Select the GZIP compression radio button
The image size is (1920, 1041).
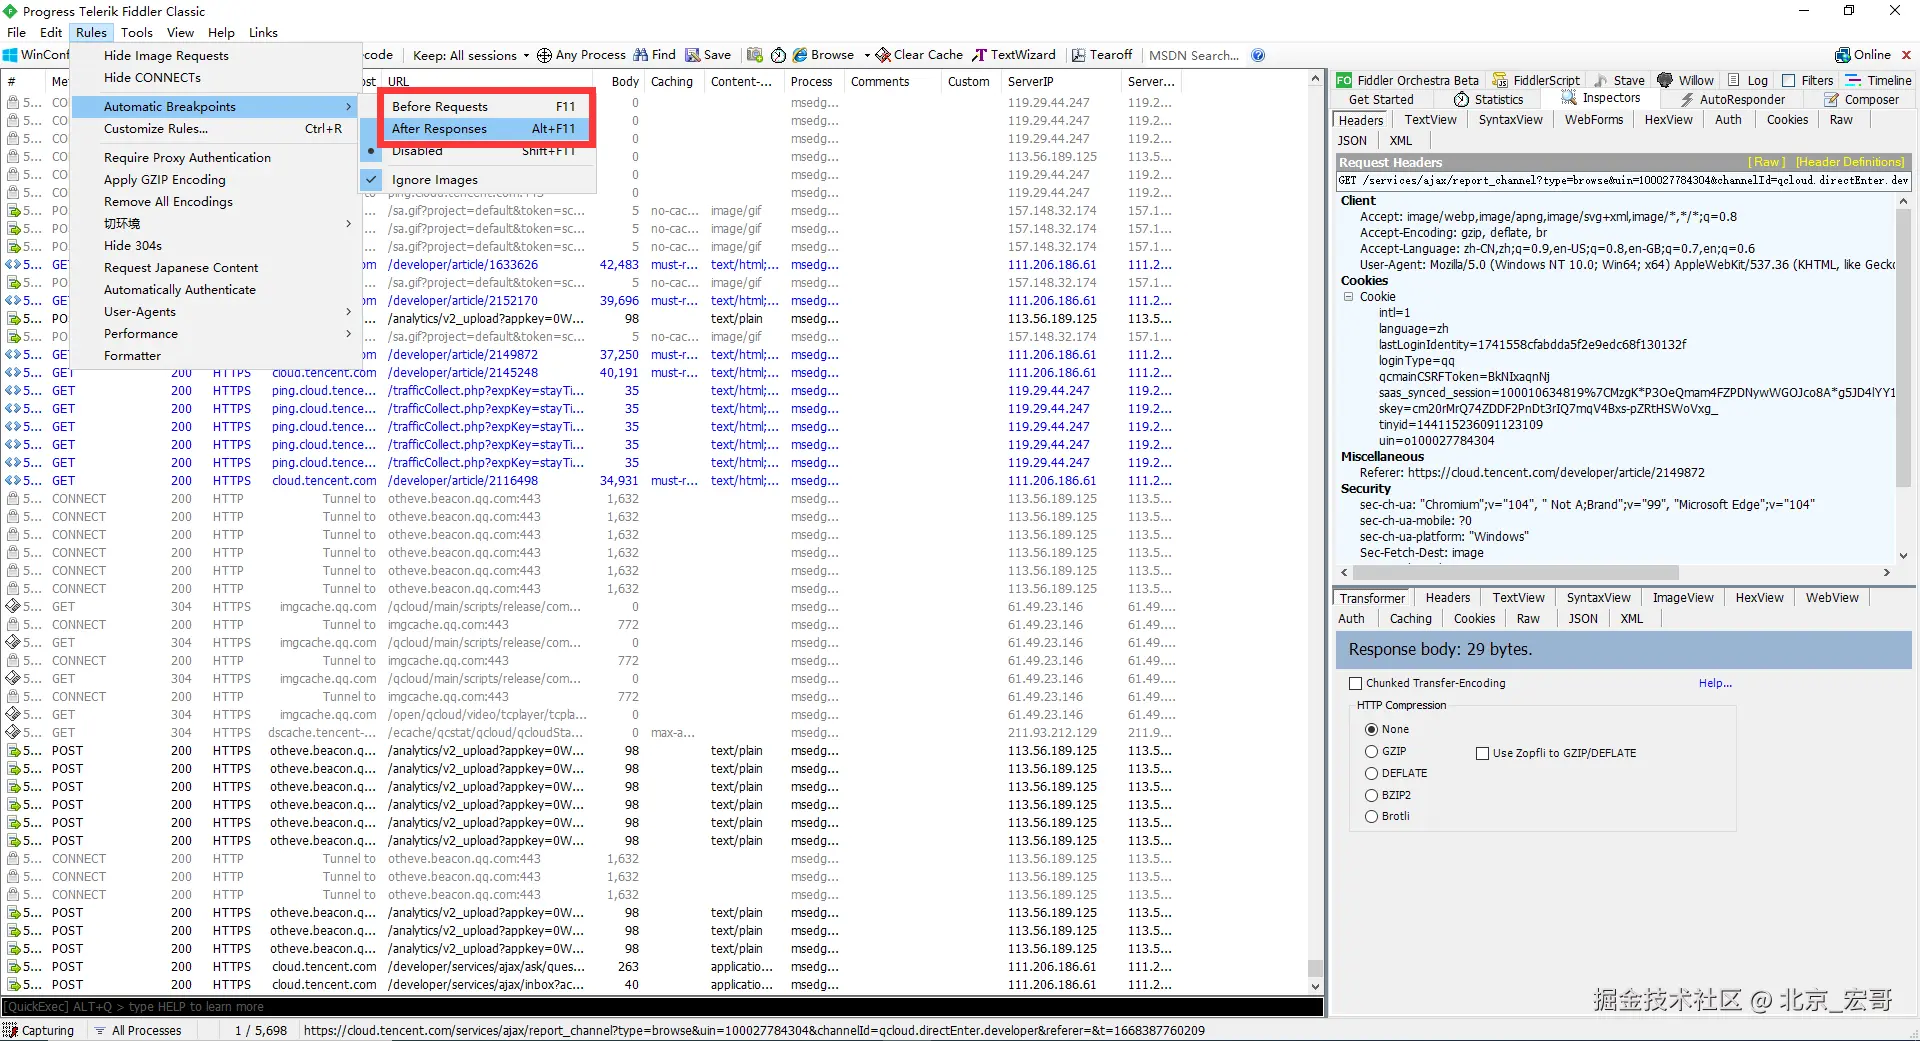coord(1372,751)
